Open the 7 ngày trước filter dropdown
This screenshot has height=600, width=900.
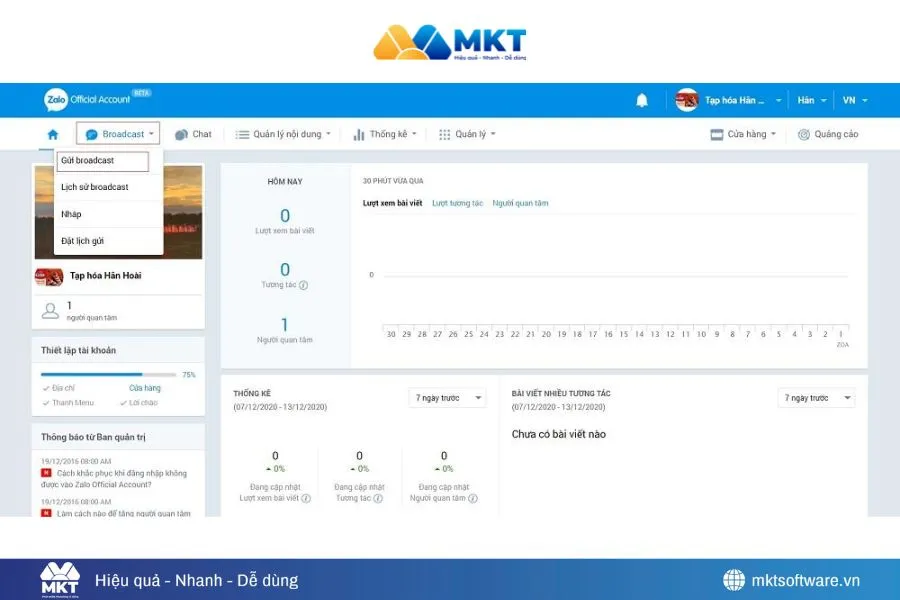pos(446,397)
